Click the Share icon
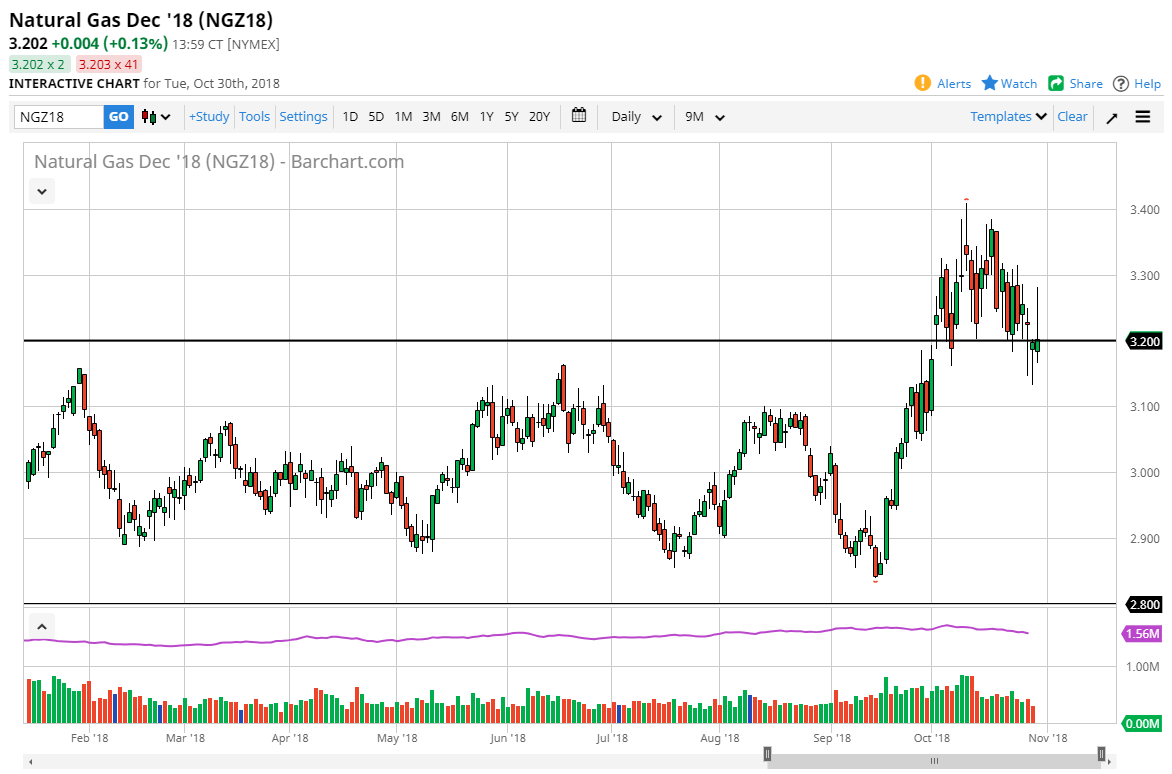The height and width of the screenshot is (774, 1172). click(x=1056, y=83)
